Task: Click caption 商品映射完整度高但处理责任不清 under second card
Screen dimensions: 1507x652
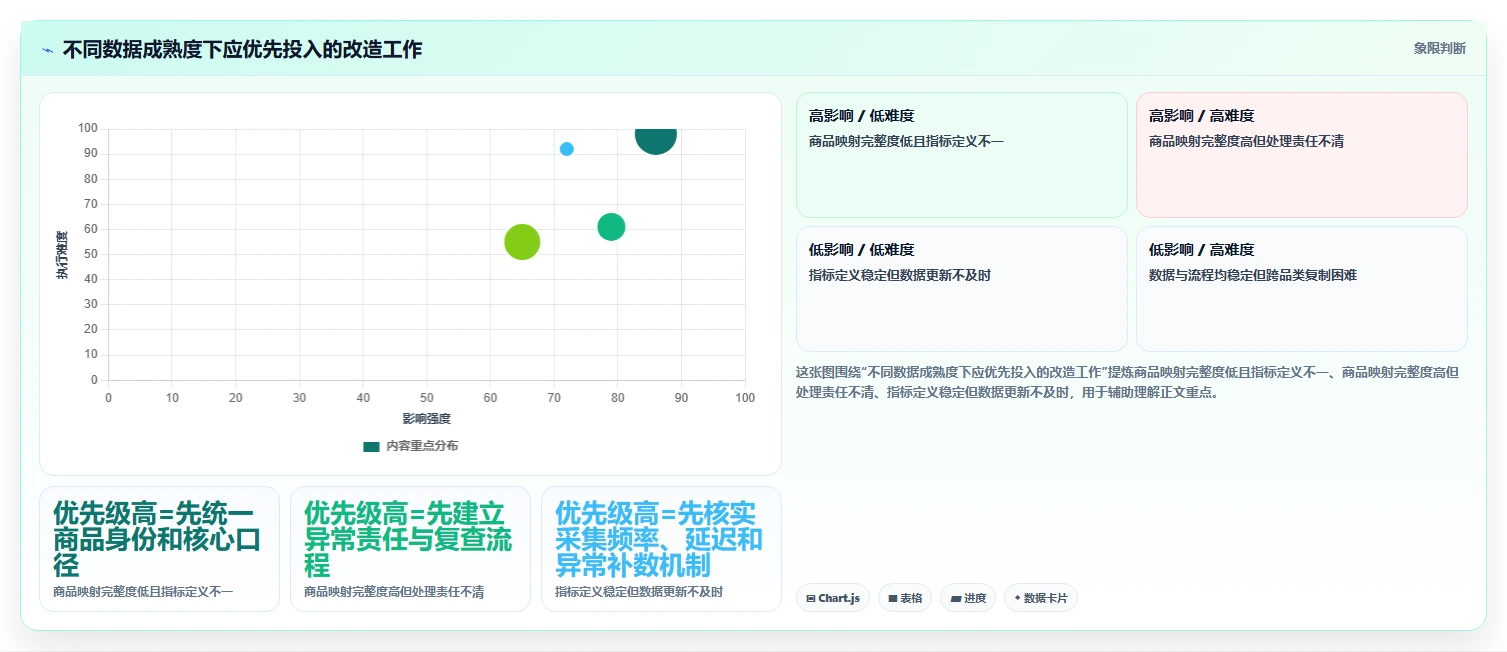Action: [394, 592]
